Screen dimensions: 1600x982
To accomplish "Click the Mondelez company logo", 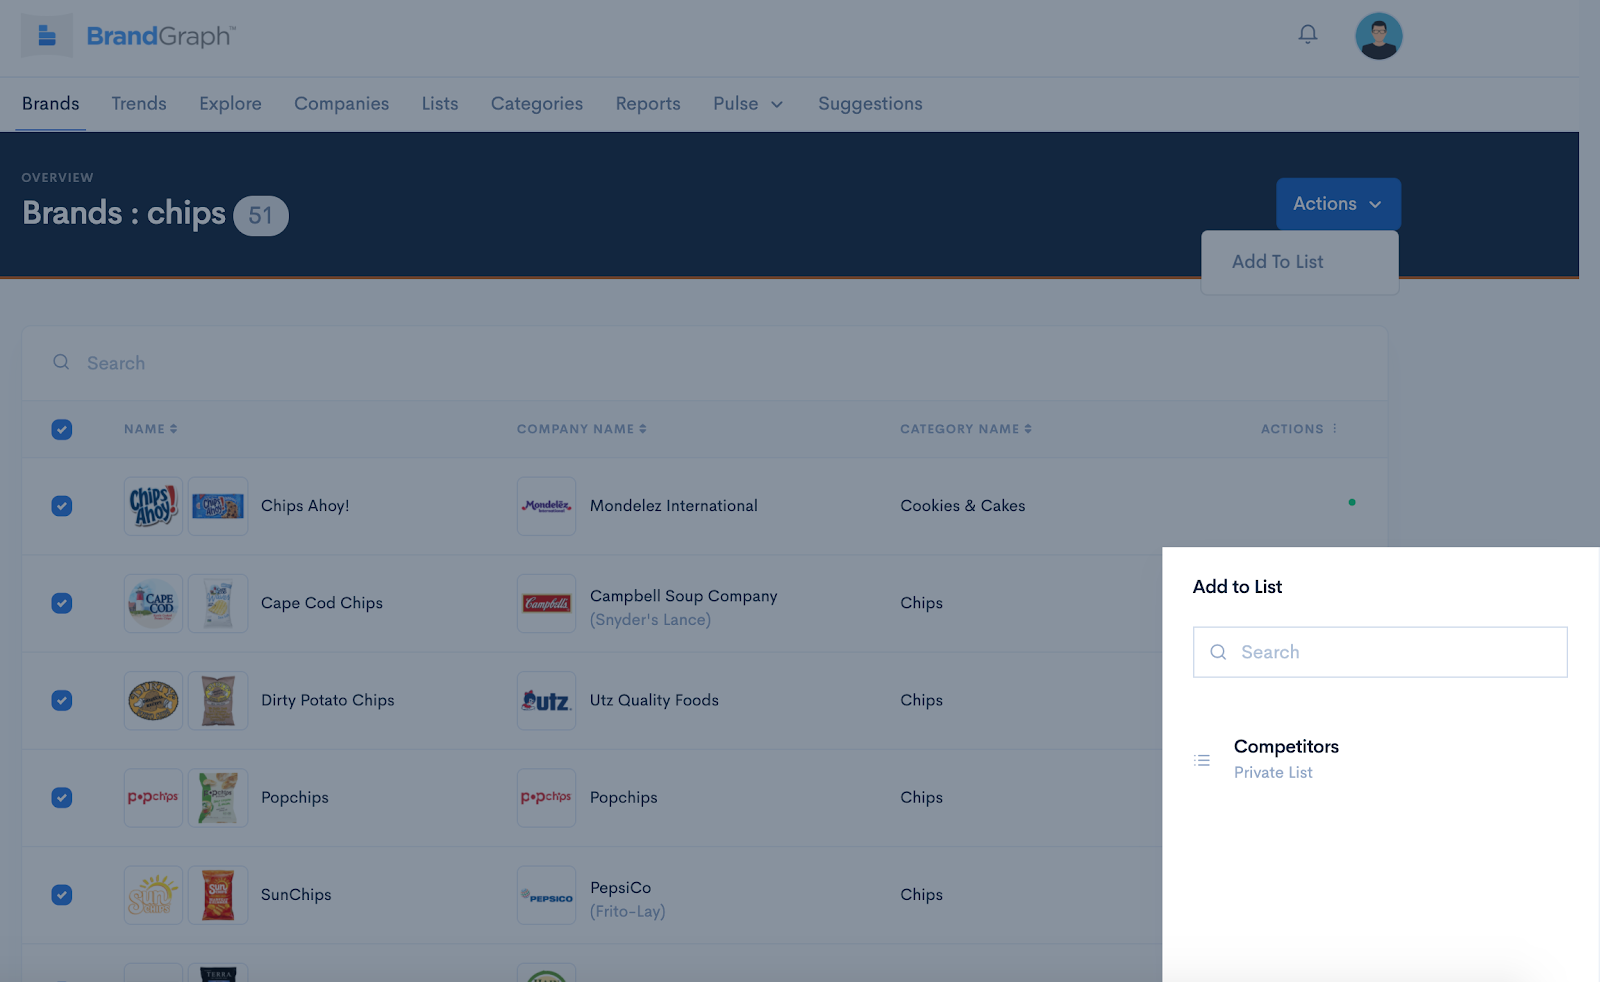I will (546, 506).
